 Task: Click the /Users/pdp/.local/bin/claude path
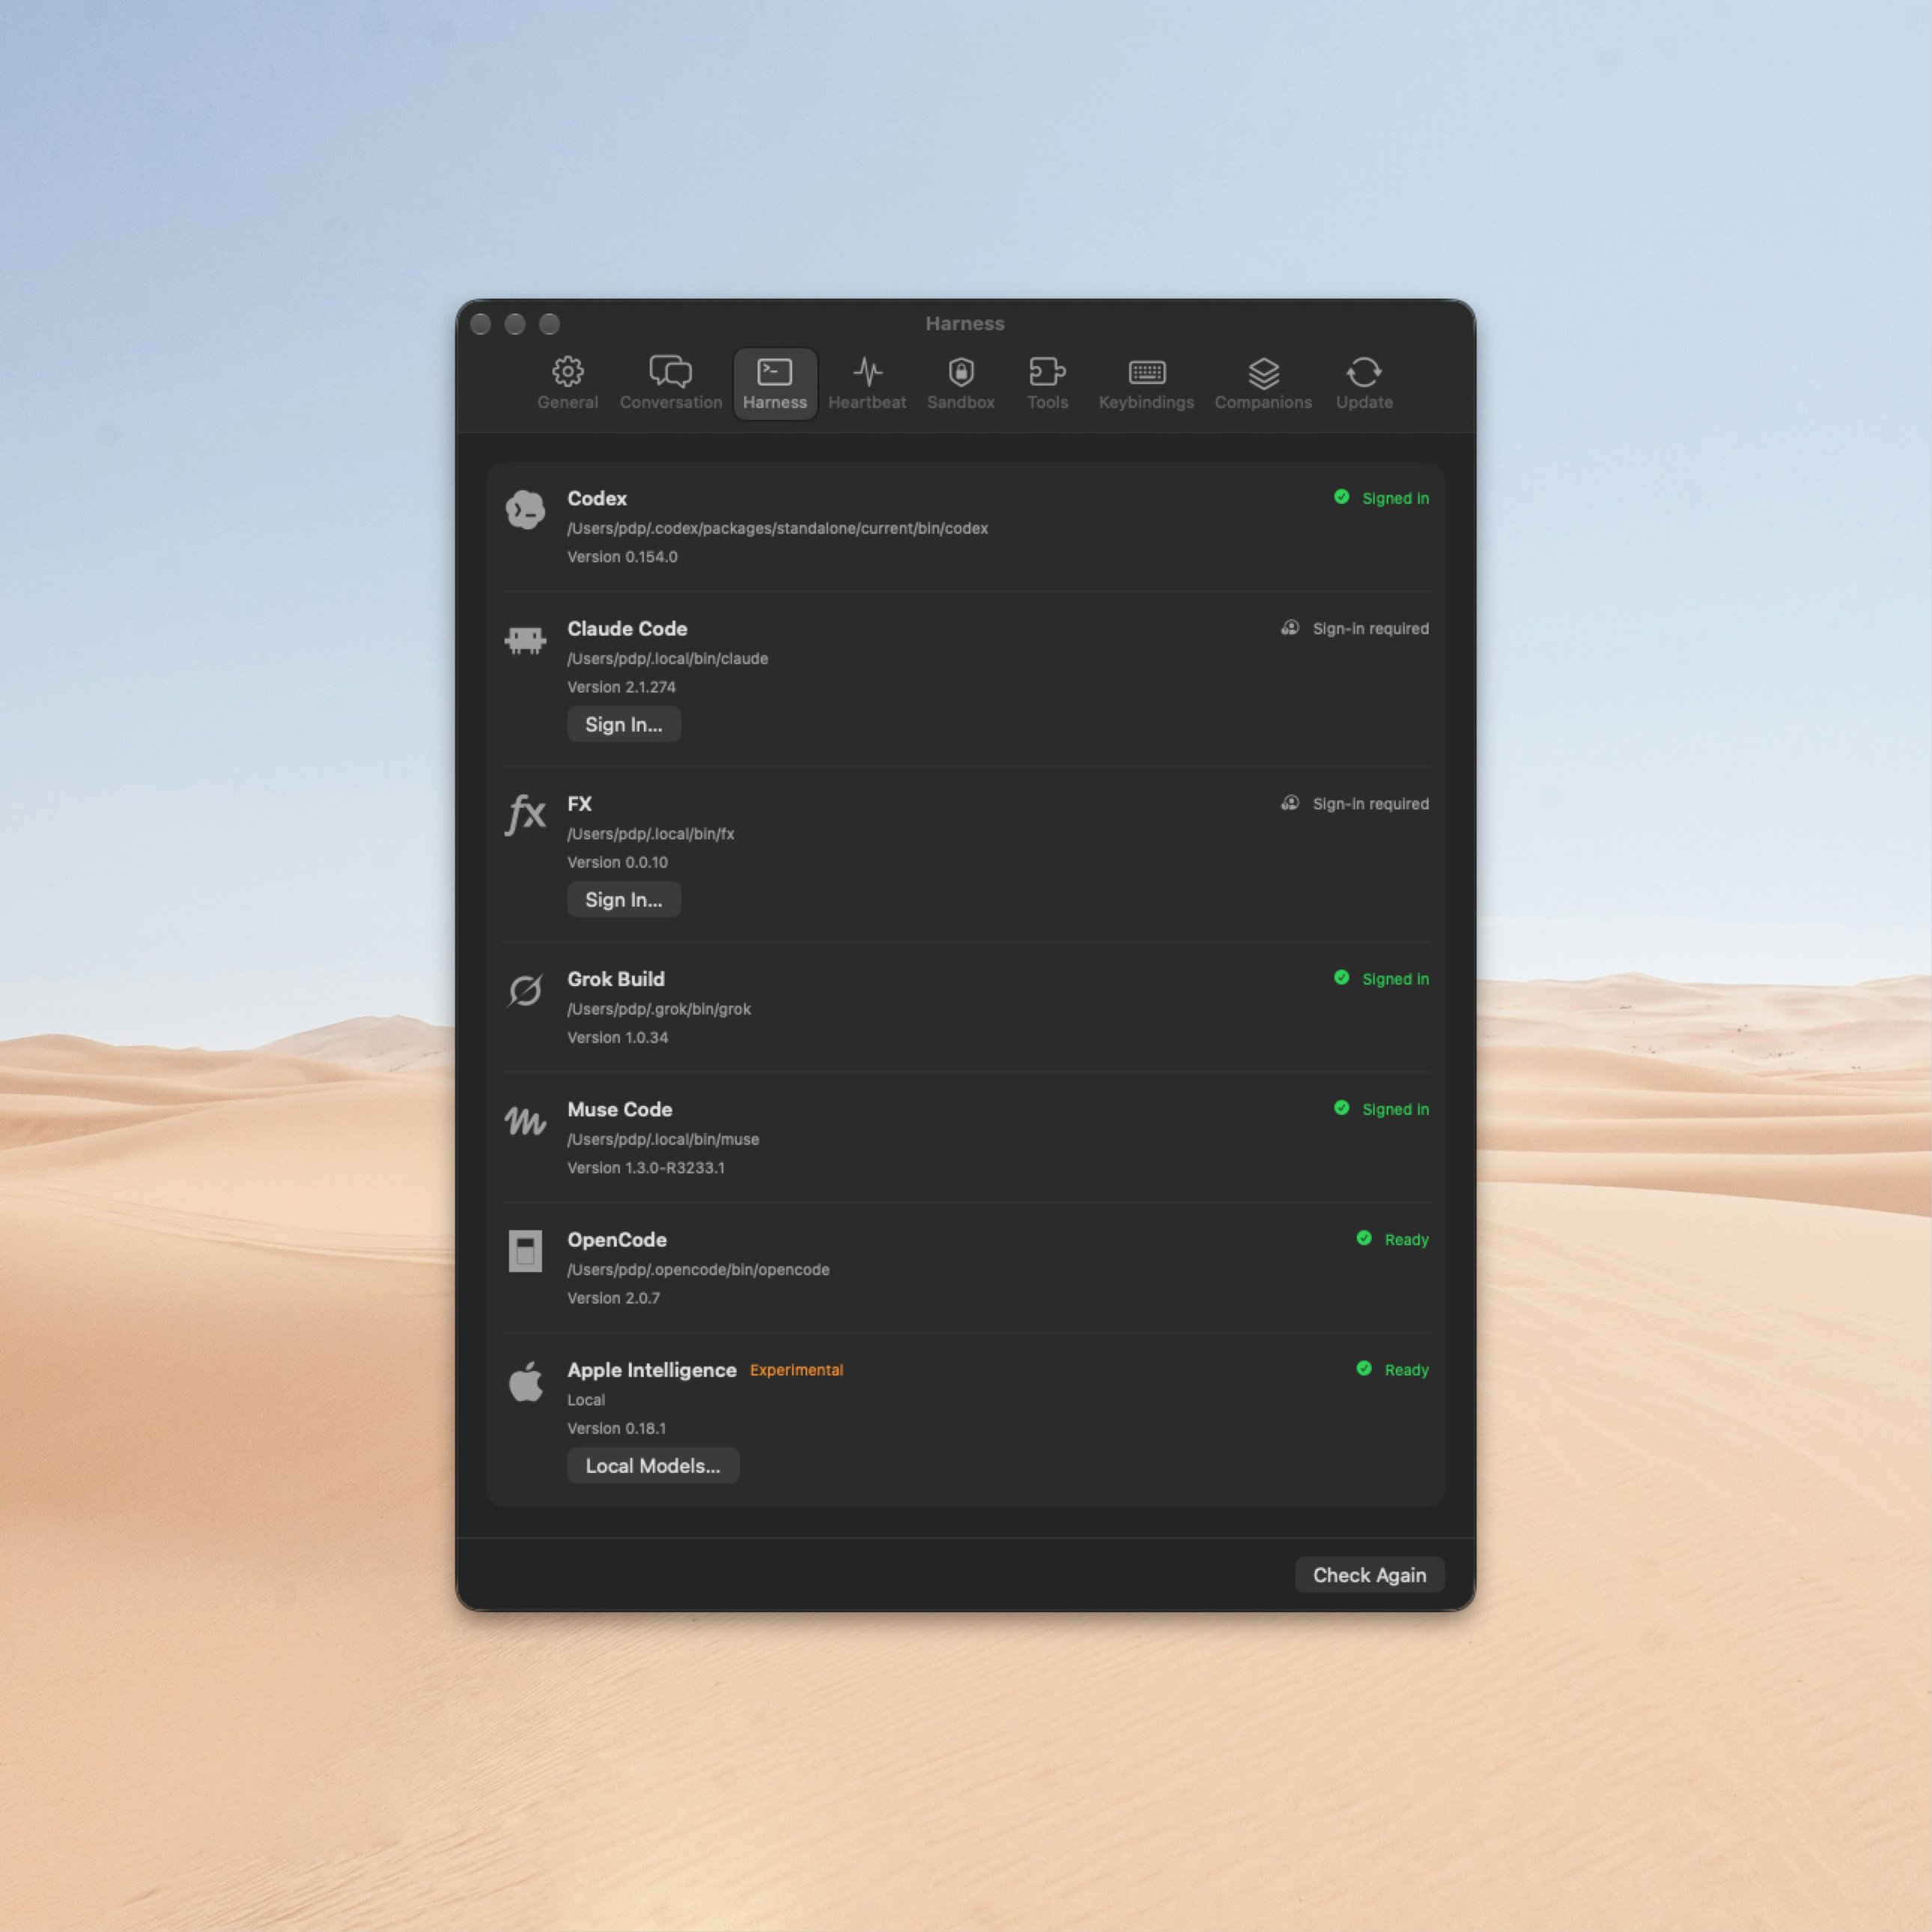tap(668, 658)
